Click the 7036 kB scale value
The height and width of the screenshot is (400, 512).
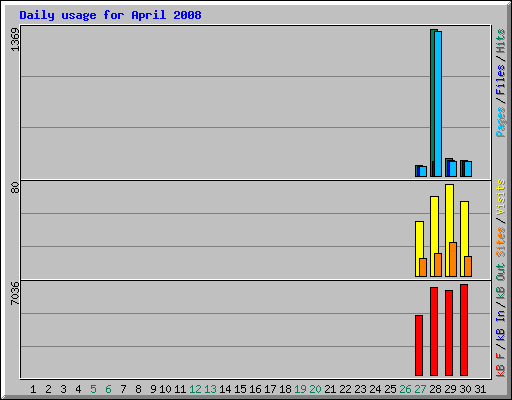(x=15, y=293)
